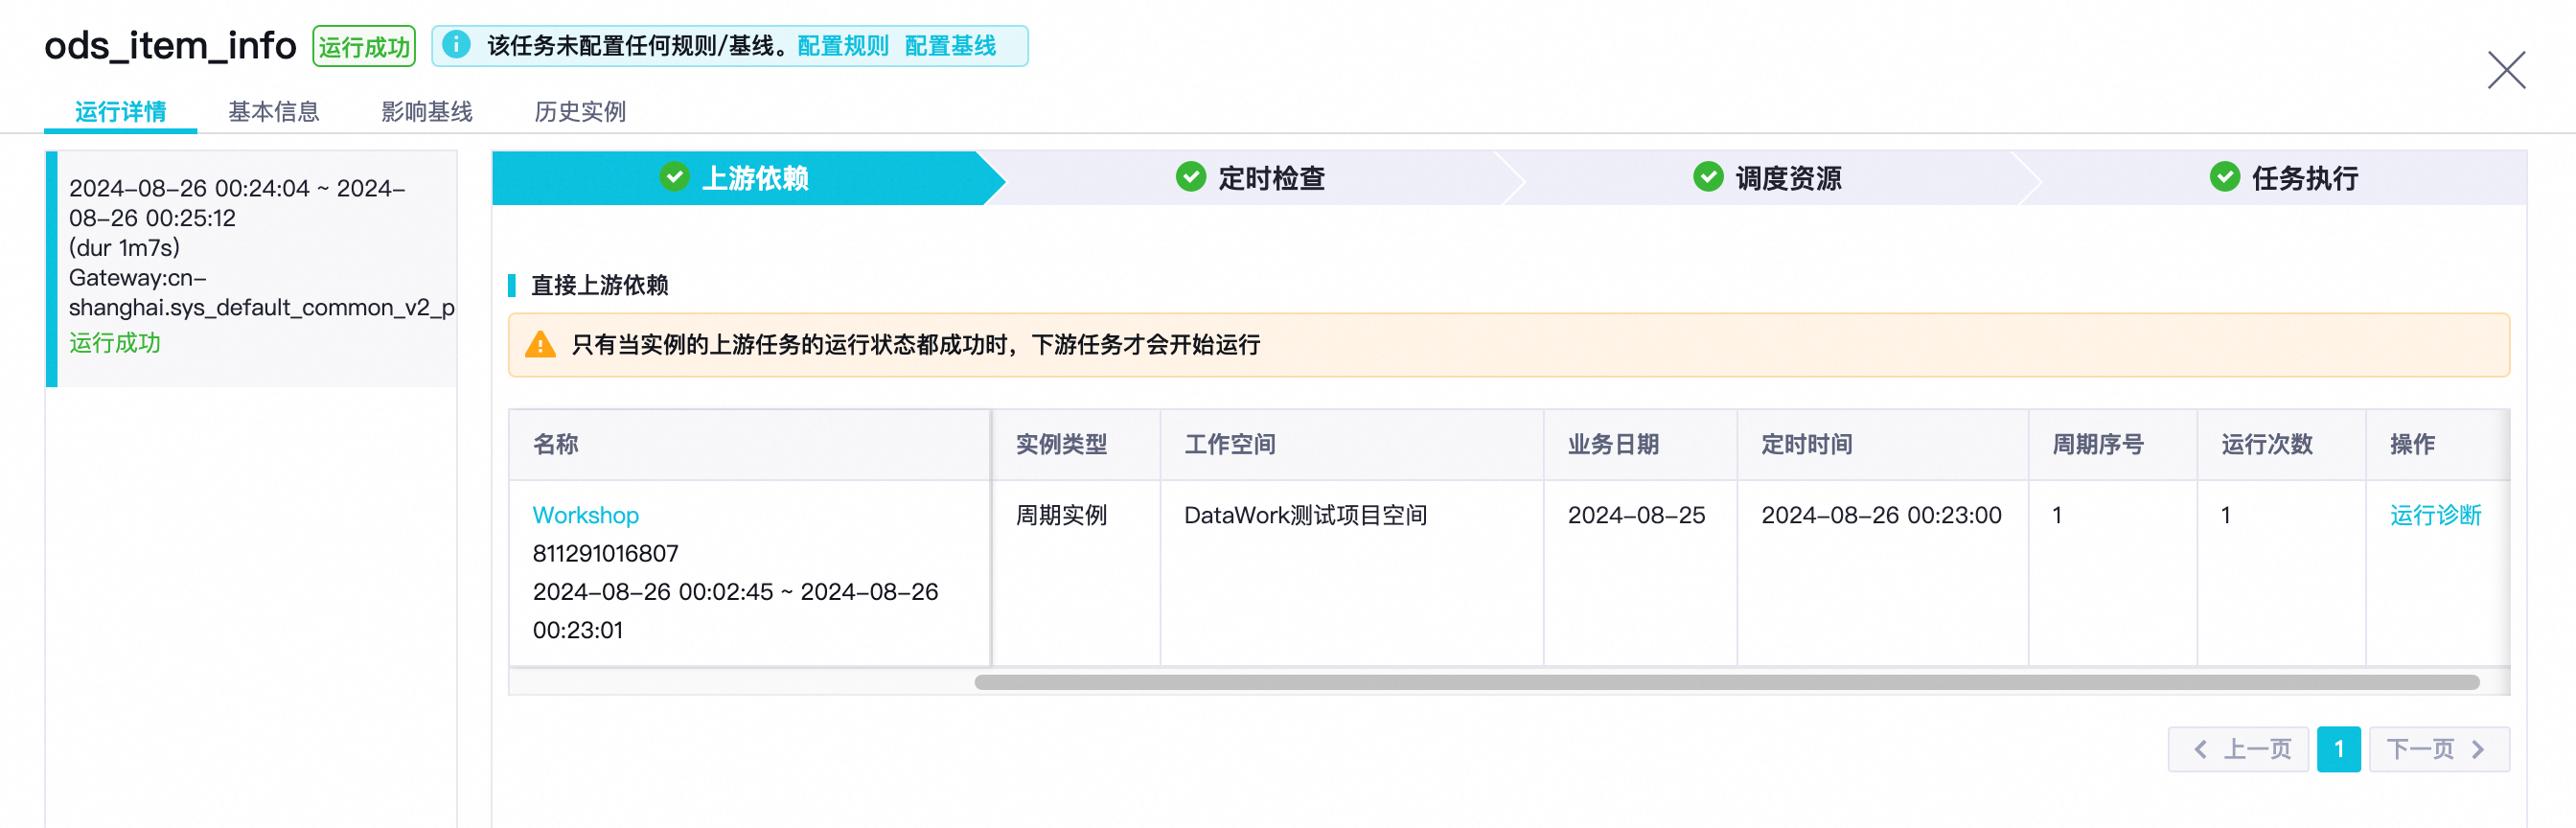The image size is (2576, 828).
Task: Switch to the 运行详情 tab
Action: [x=120, y=111]
